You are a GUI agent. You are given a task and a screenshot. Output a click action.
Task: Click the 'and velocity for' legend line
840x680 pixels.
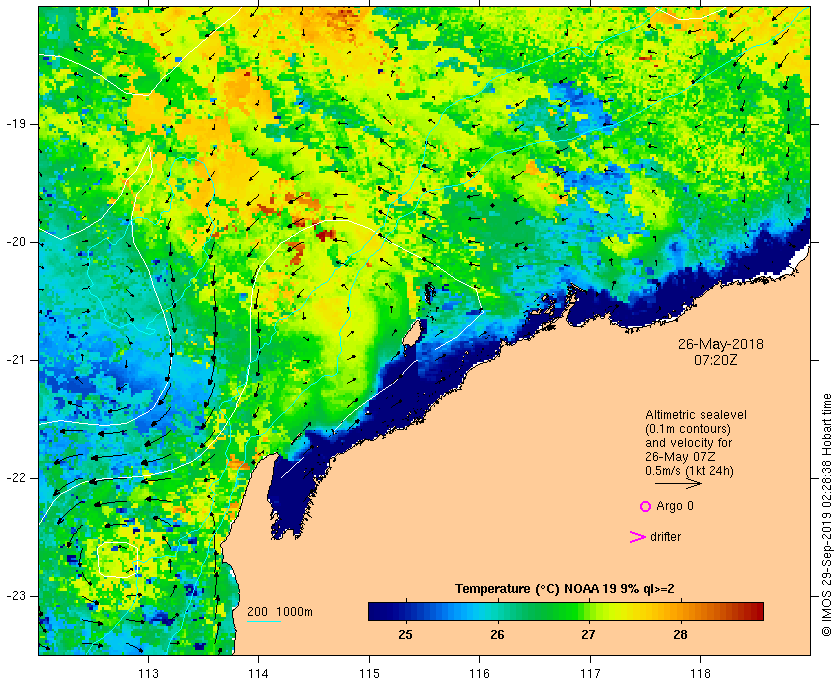tap(688, 443)
